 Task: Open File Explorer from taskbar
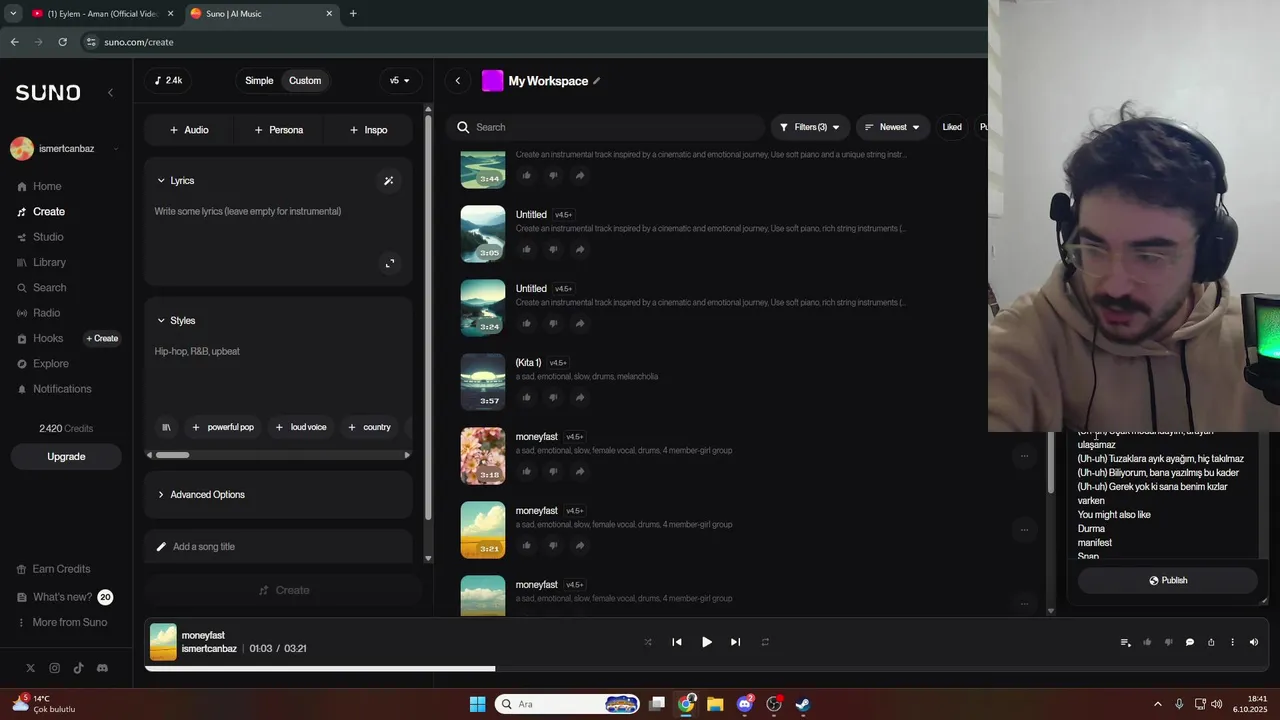click(x=715, y=704)
